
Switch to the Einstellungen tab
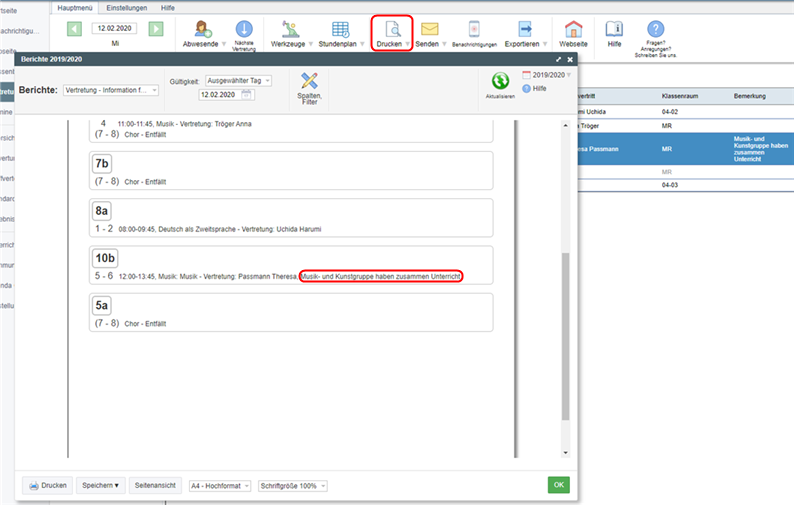click(x=126, y=7)
